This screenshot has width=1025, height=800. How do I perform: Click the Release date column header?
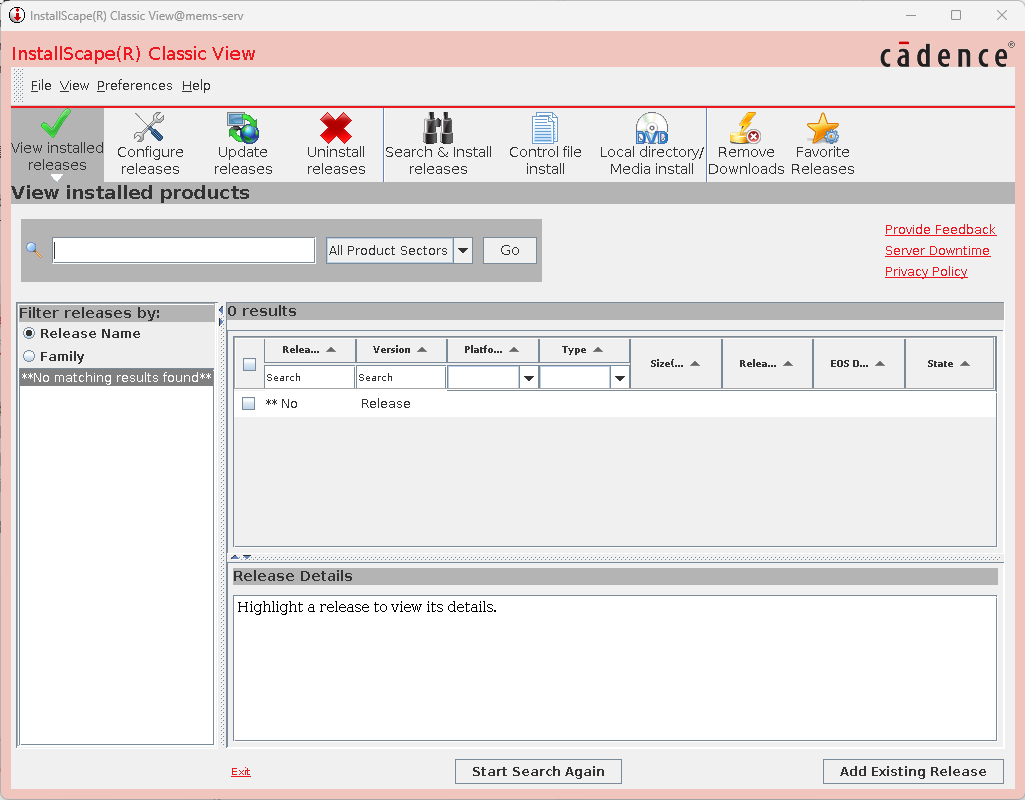(x=767, y=363)
